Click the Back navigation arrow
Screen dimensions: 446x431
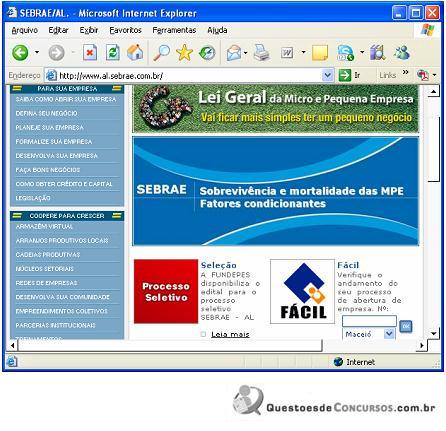point(20,53)
